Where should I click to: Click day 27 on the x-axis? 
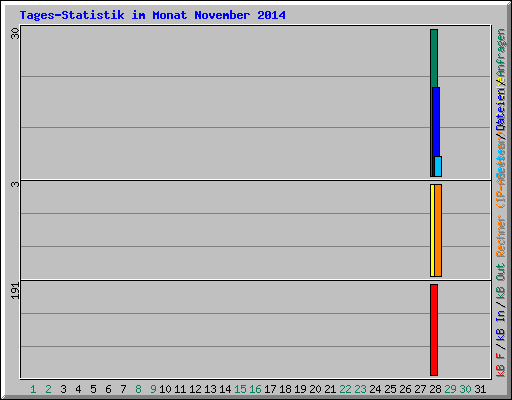(x=420, y=389)
